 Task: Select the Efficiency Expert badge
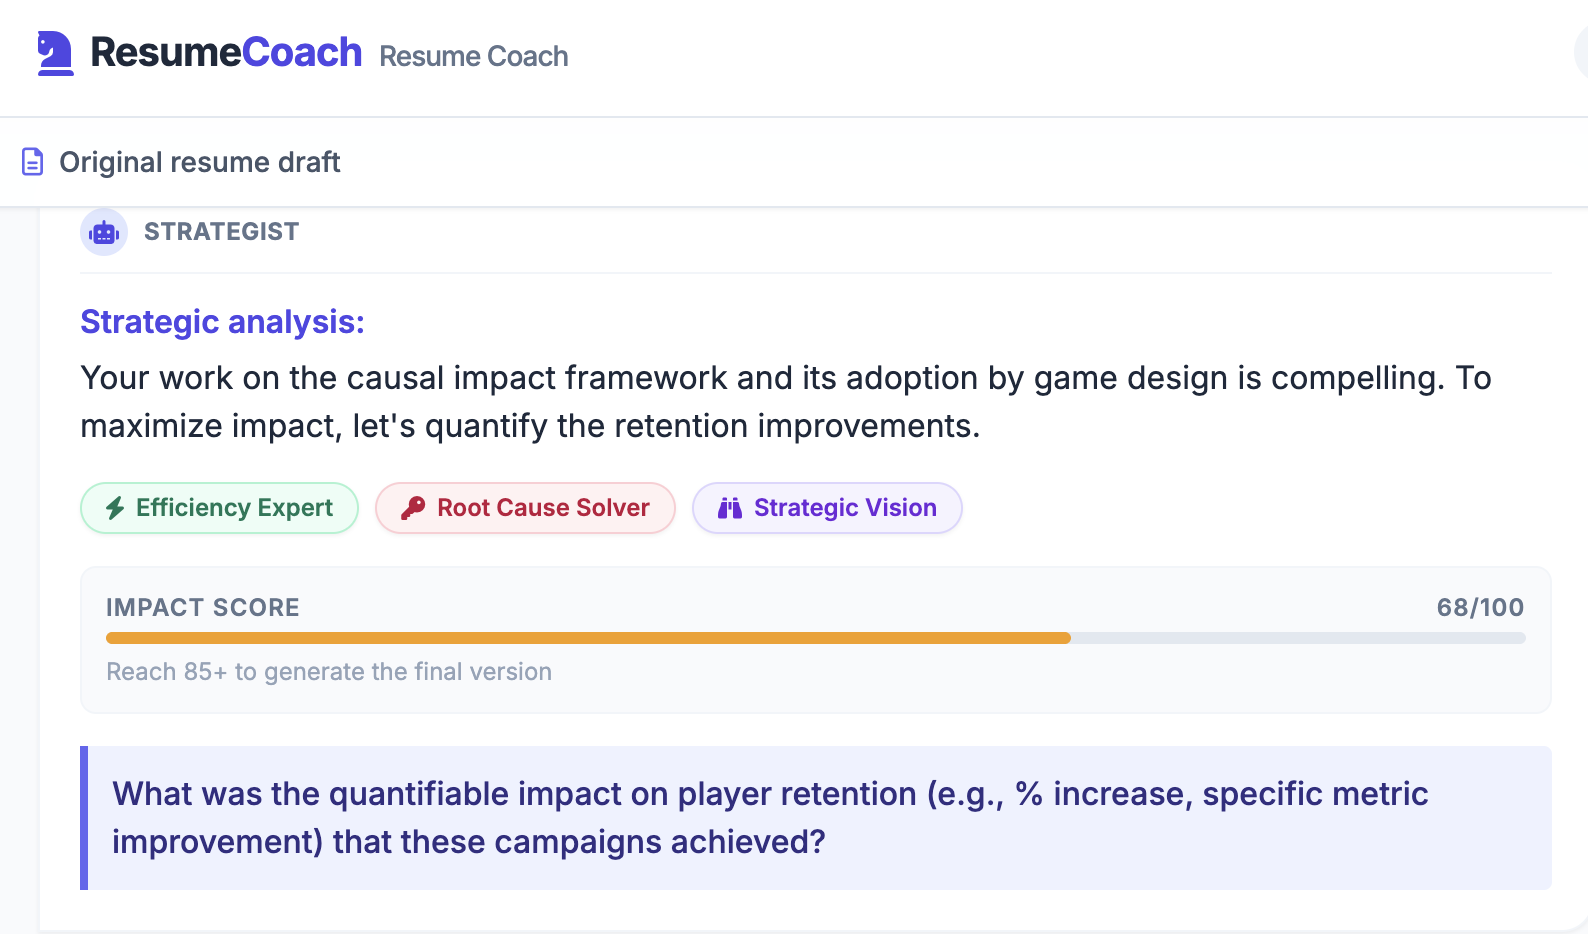(219, 508)
